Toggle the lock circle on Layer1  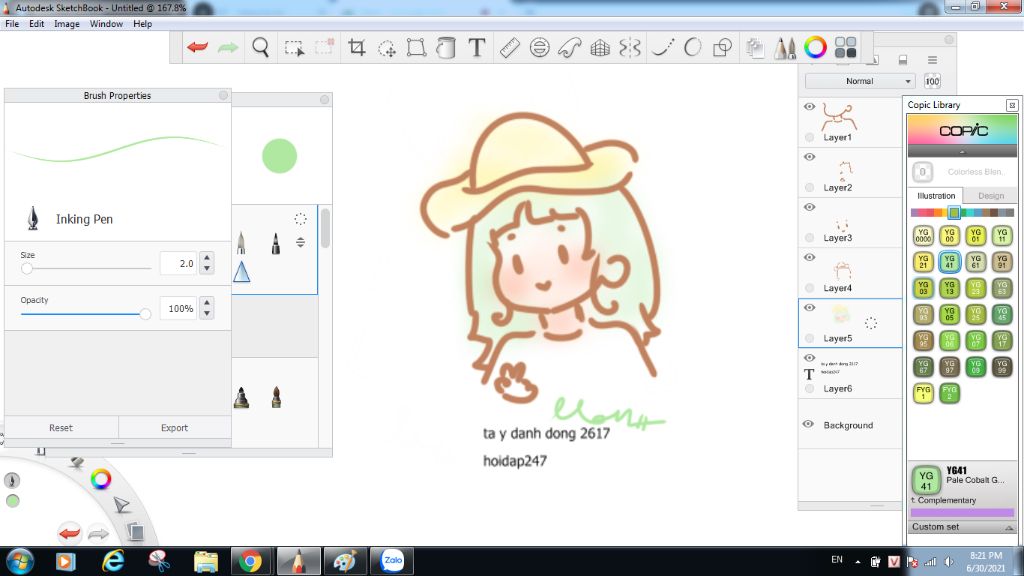809,137
